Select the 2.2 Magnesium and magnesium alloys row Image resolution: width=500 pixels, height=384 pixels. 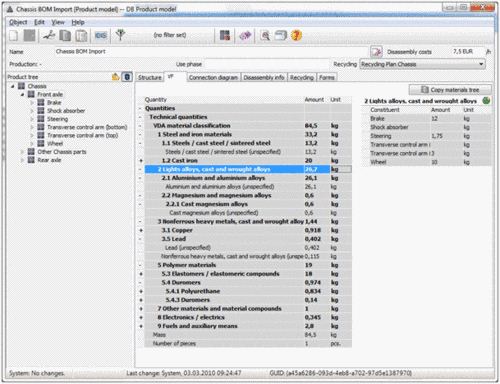pyautogui.click(x=248, y=195)
